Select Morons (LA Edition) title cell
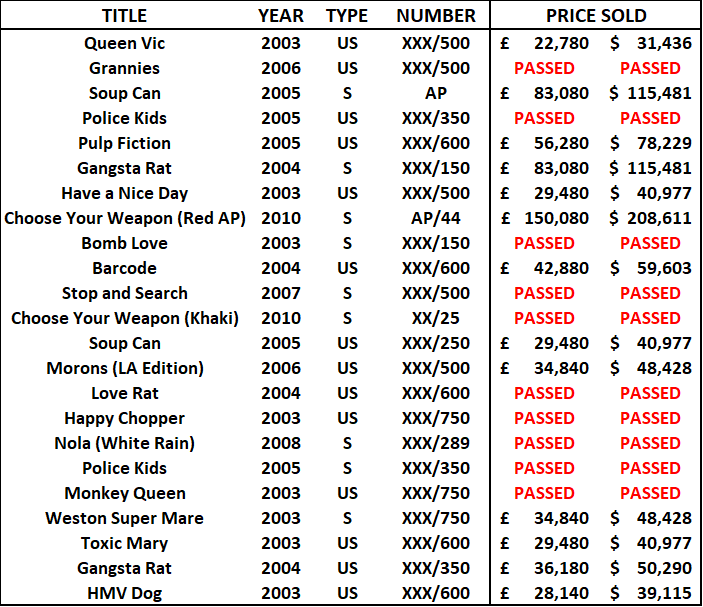The width and height of the screenshot is (703, 607). (x=124, y=368)
